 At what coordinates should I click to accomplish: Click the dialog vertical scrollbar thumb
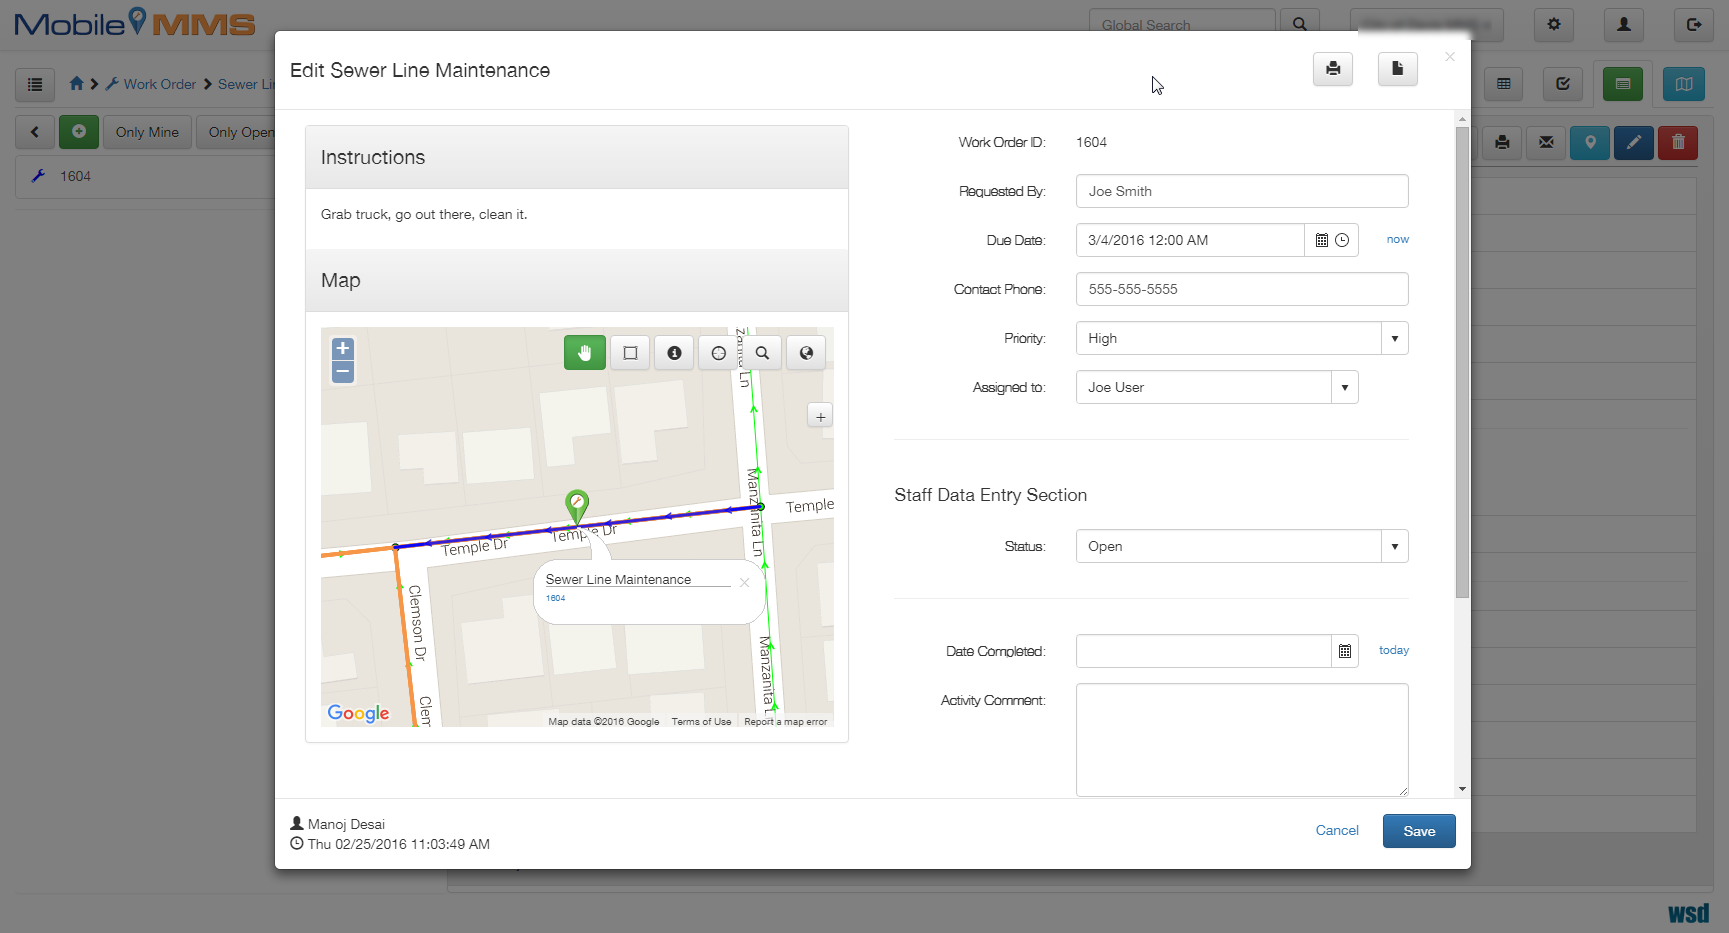pyautogui.click(x=1462, y=362)
